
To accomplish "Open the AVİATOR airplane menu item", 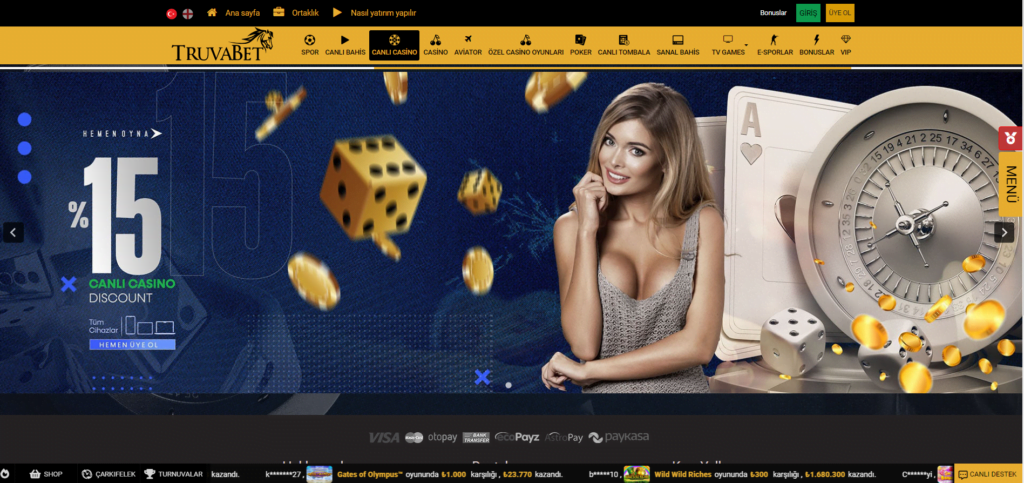I will 468,46.
